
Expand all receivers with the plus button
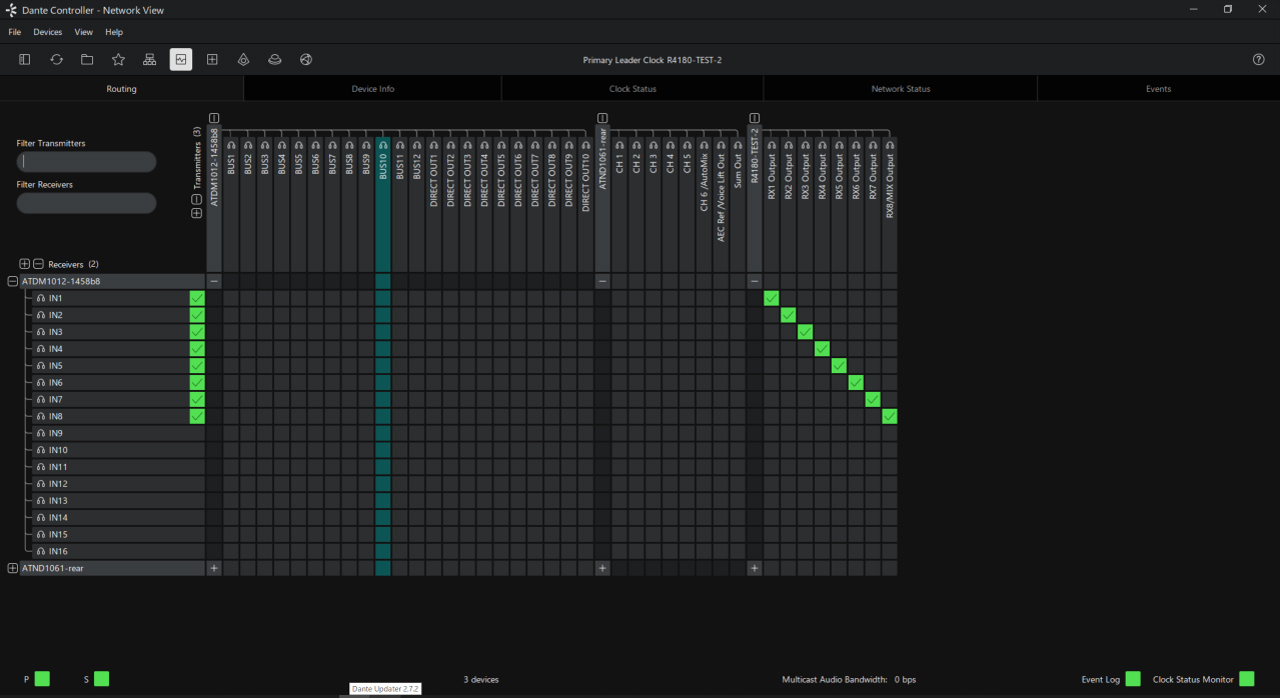point(25,264)
